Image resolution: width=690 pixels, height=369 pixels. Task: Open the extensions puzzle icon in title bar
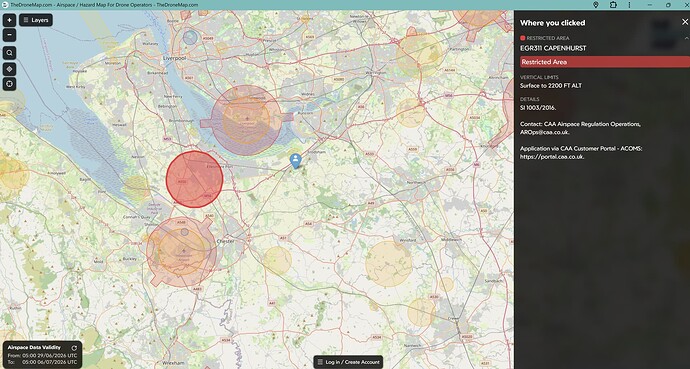tap(613, 5)
